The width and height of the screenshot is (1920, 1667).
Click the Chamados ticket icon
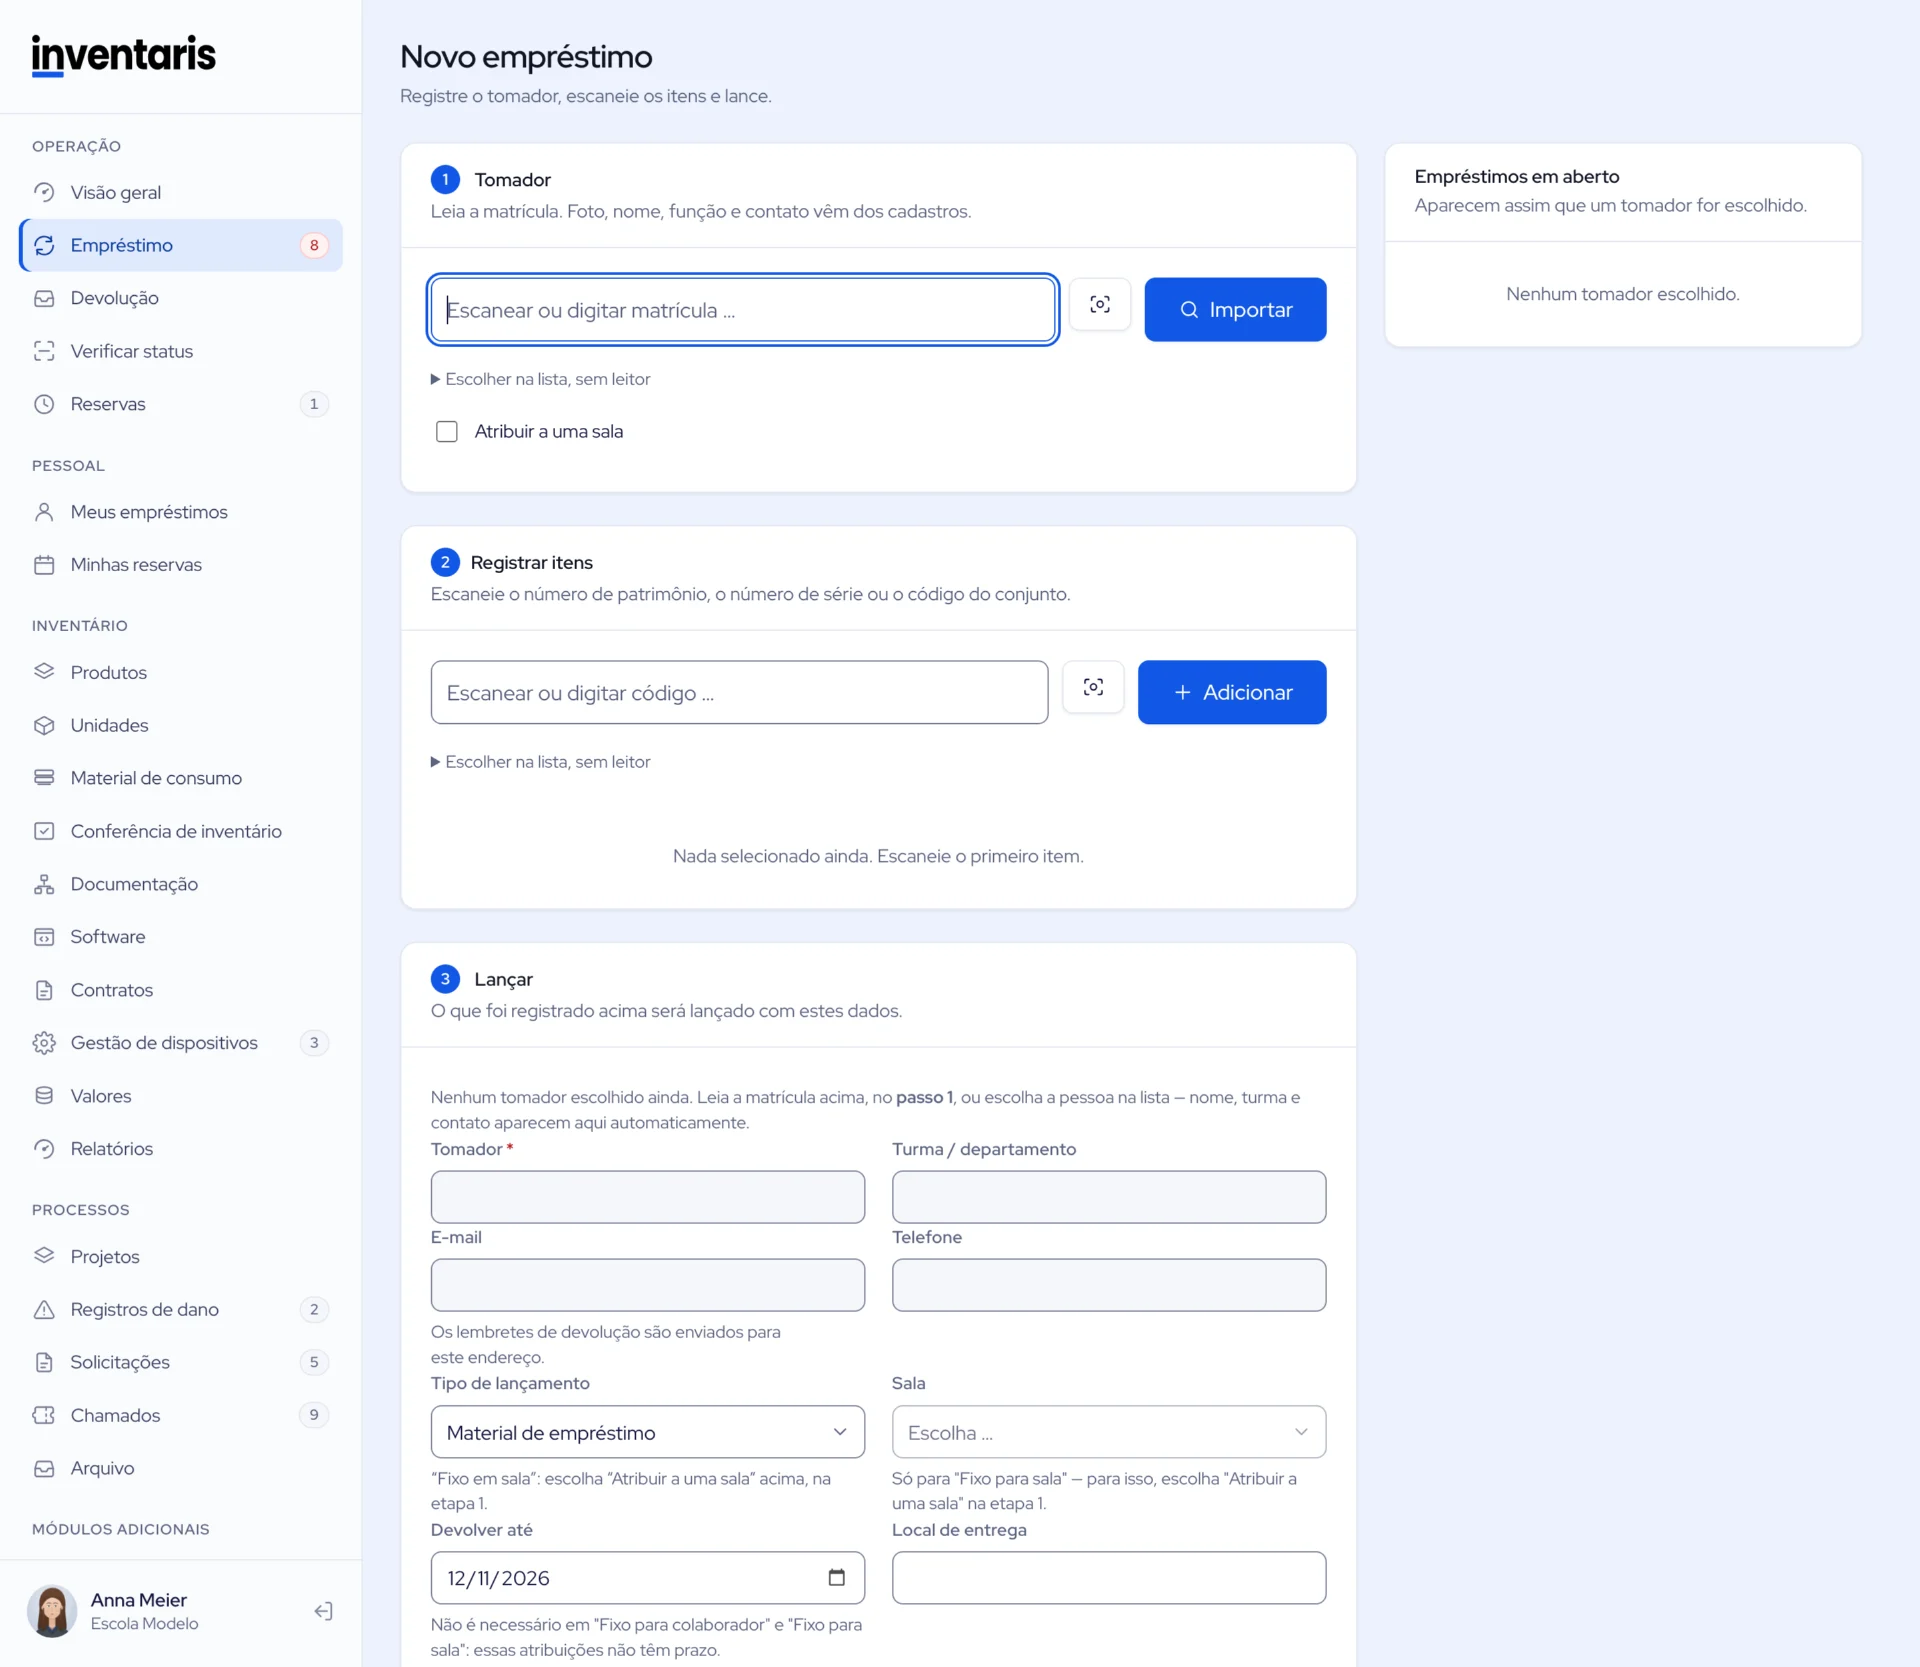click(44, 1415)
